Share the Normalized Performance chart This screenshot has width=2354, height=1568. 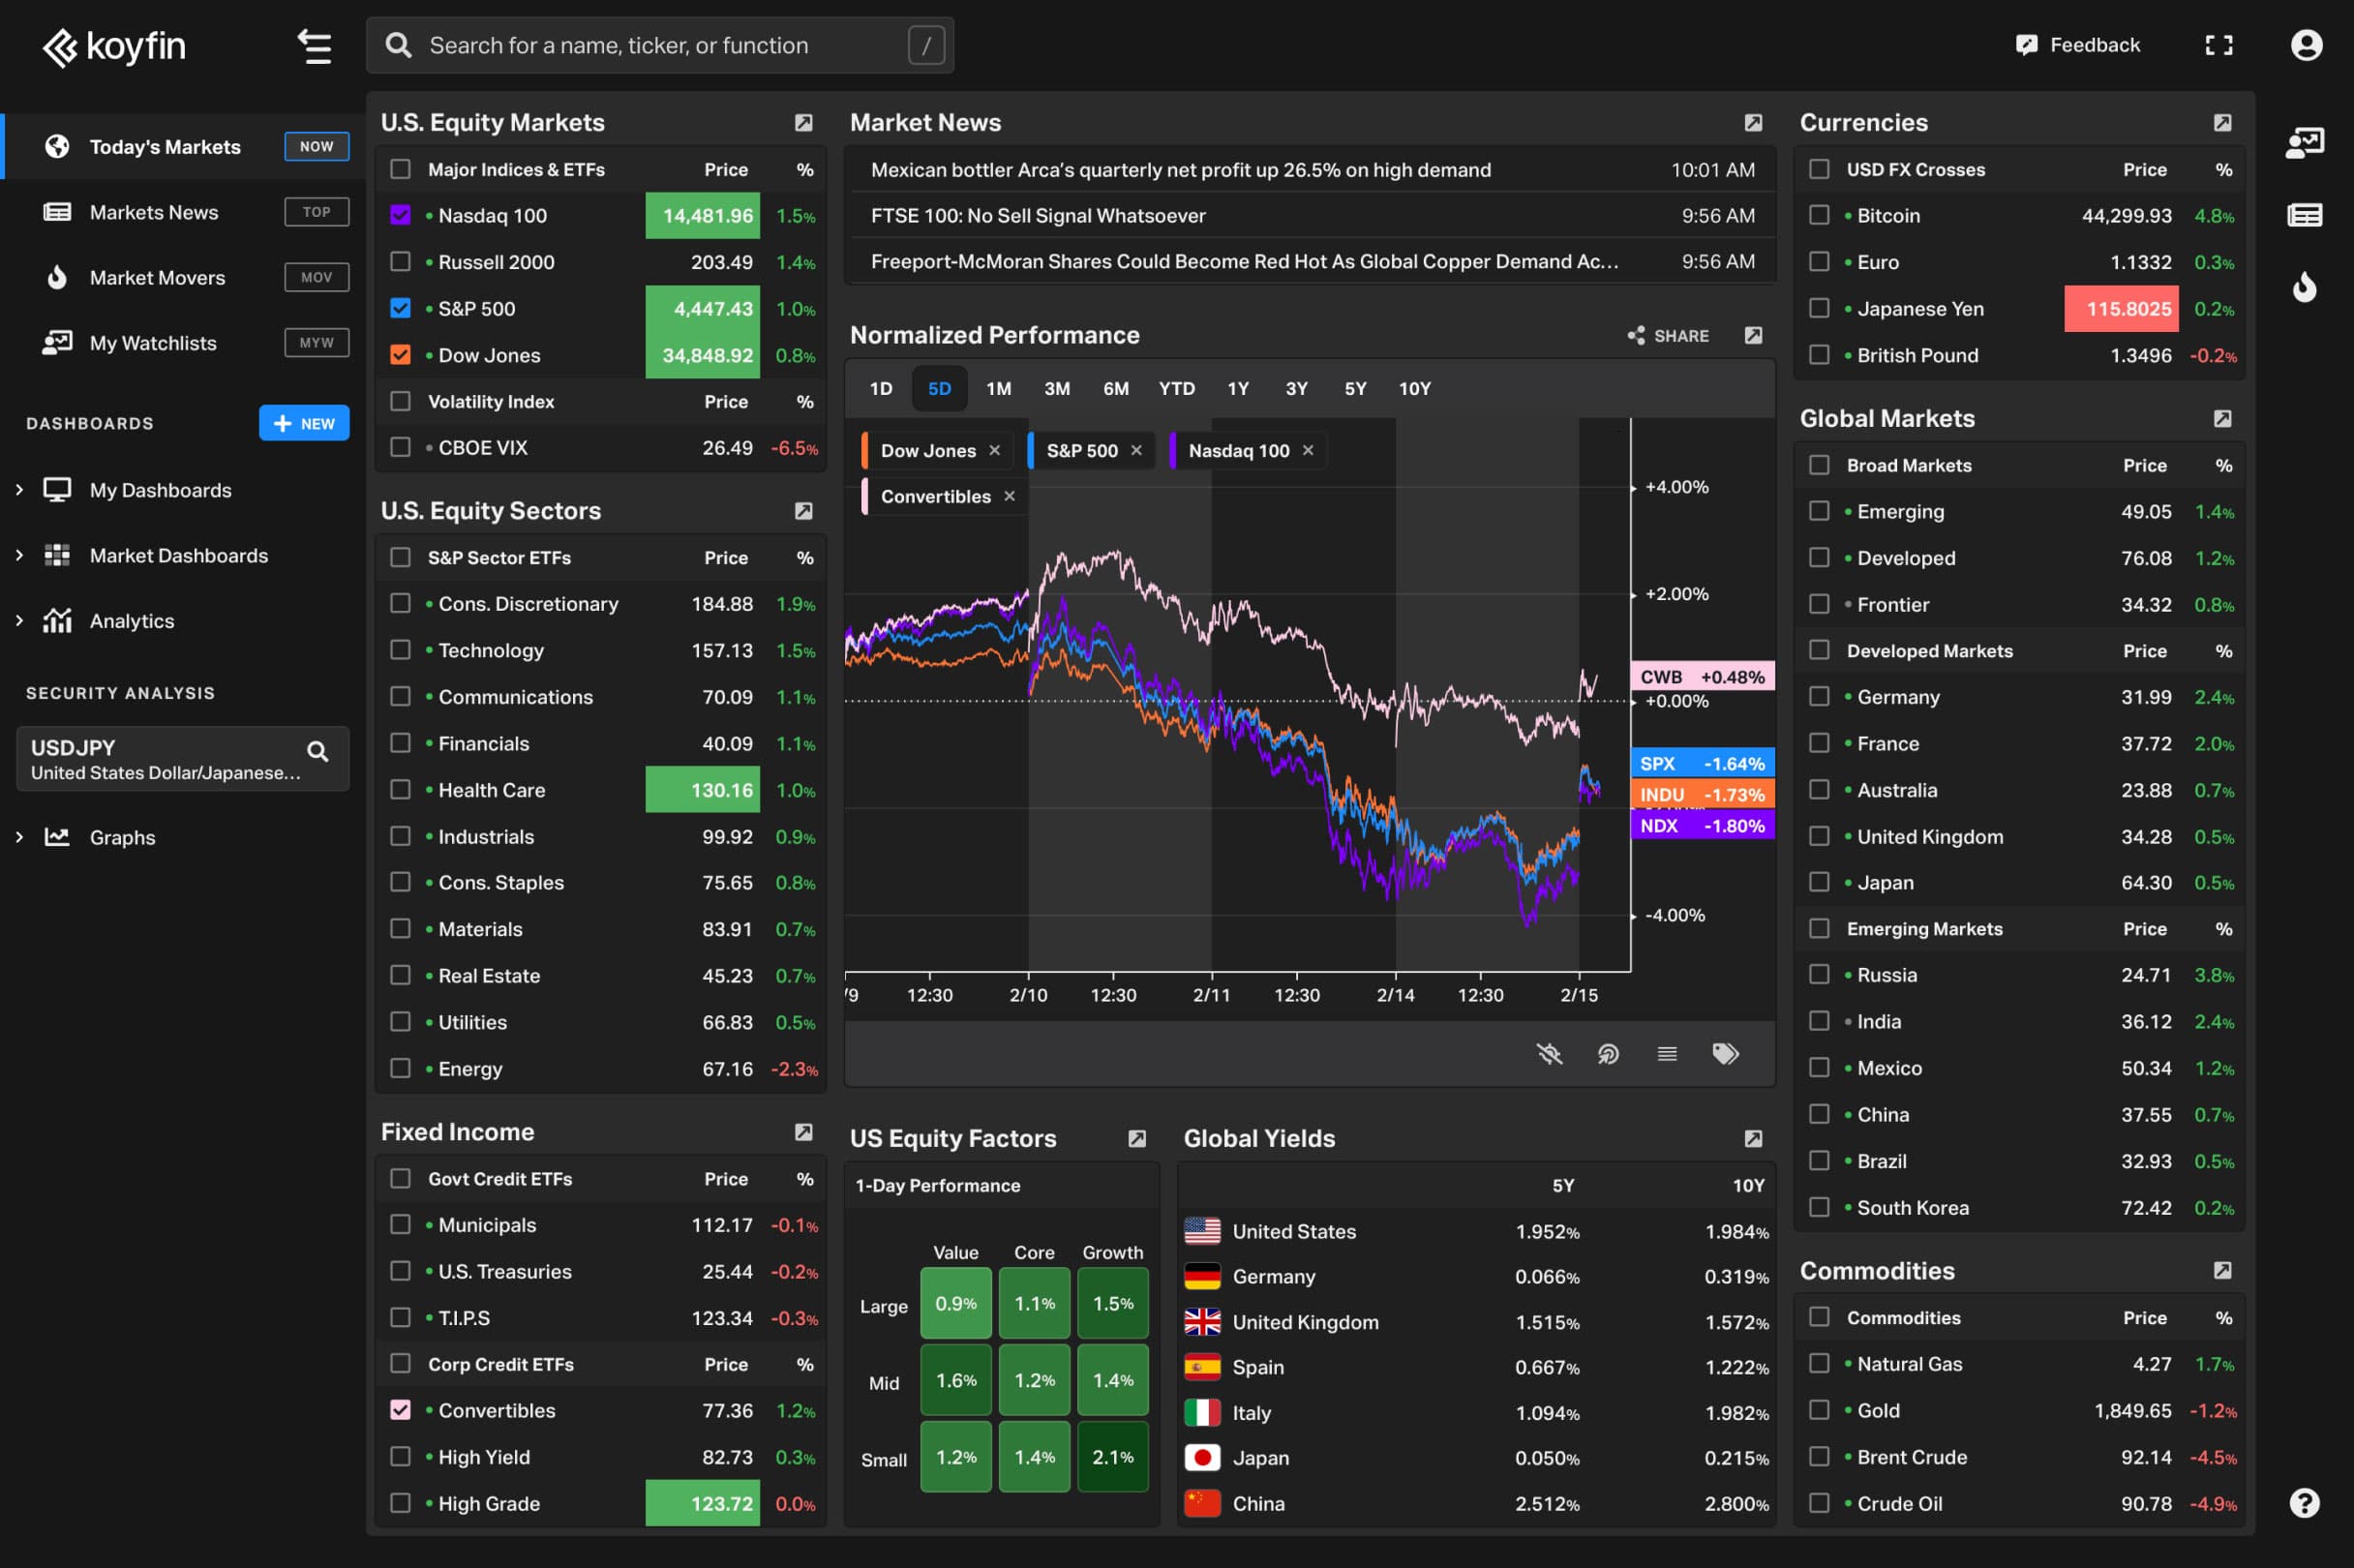click(1668, 336)
